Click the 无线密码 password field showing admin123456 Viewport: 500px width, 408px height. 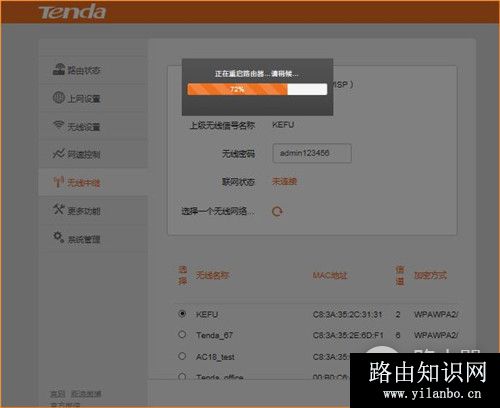coord(312,153)
